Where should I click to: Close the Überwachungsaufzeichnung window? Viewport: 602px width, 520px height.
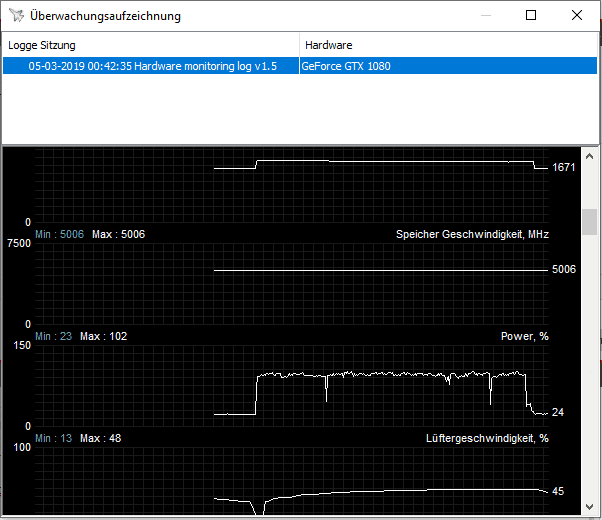point(577,15)
